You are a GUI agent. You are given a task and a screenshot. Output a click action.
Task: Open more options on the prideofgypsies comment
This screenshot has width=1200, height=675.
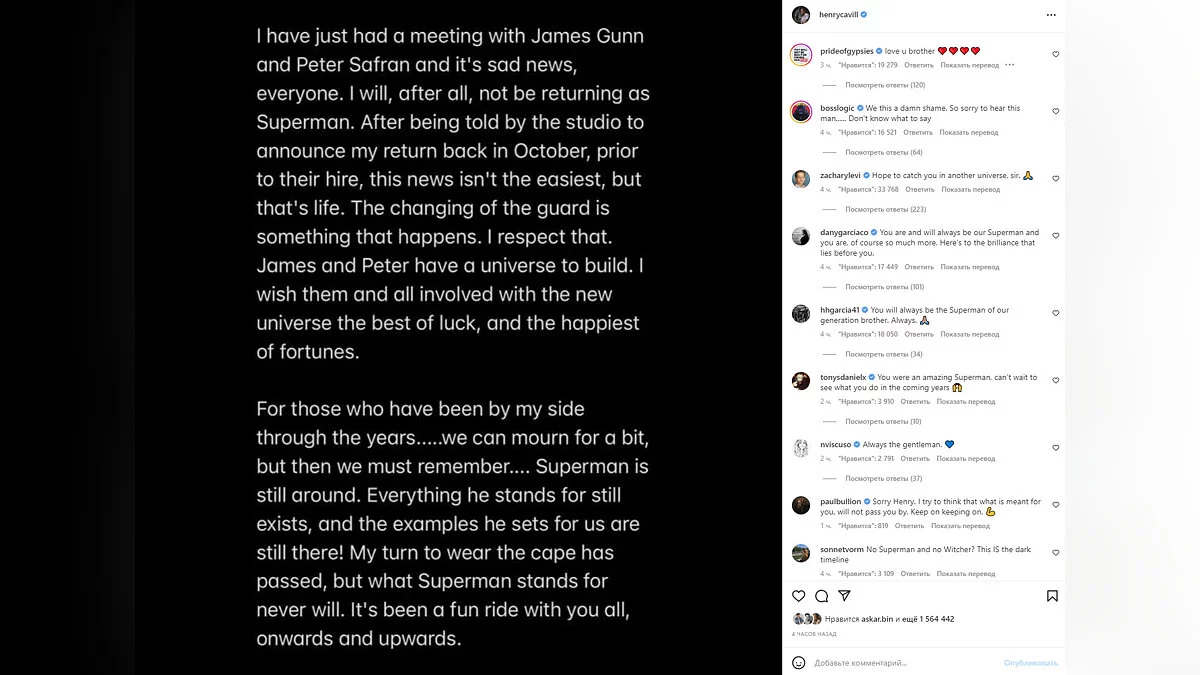click(1010, 65)
